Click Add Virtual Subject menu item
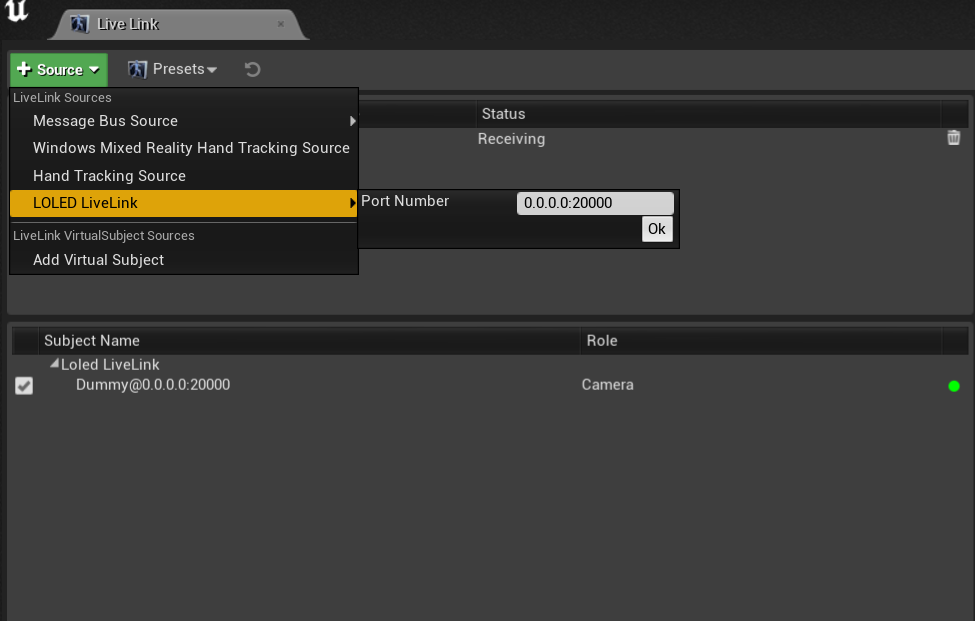 pyautogui.click(x=184, y=260)
